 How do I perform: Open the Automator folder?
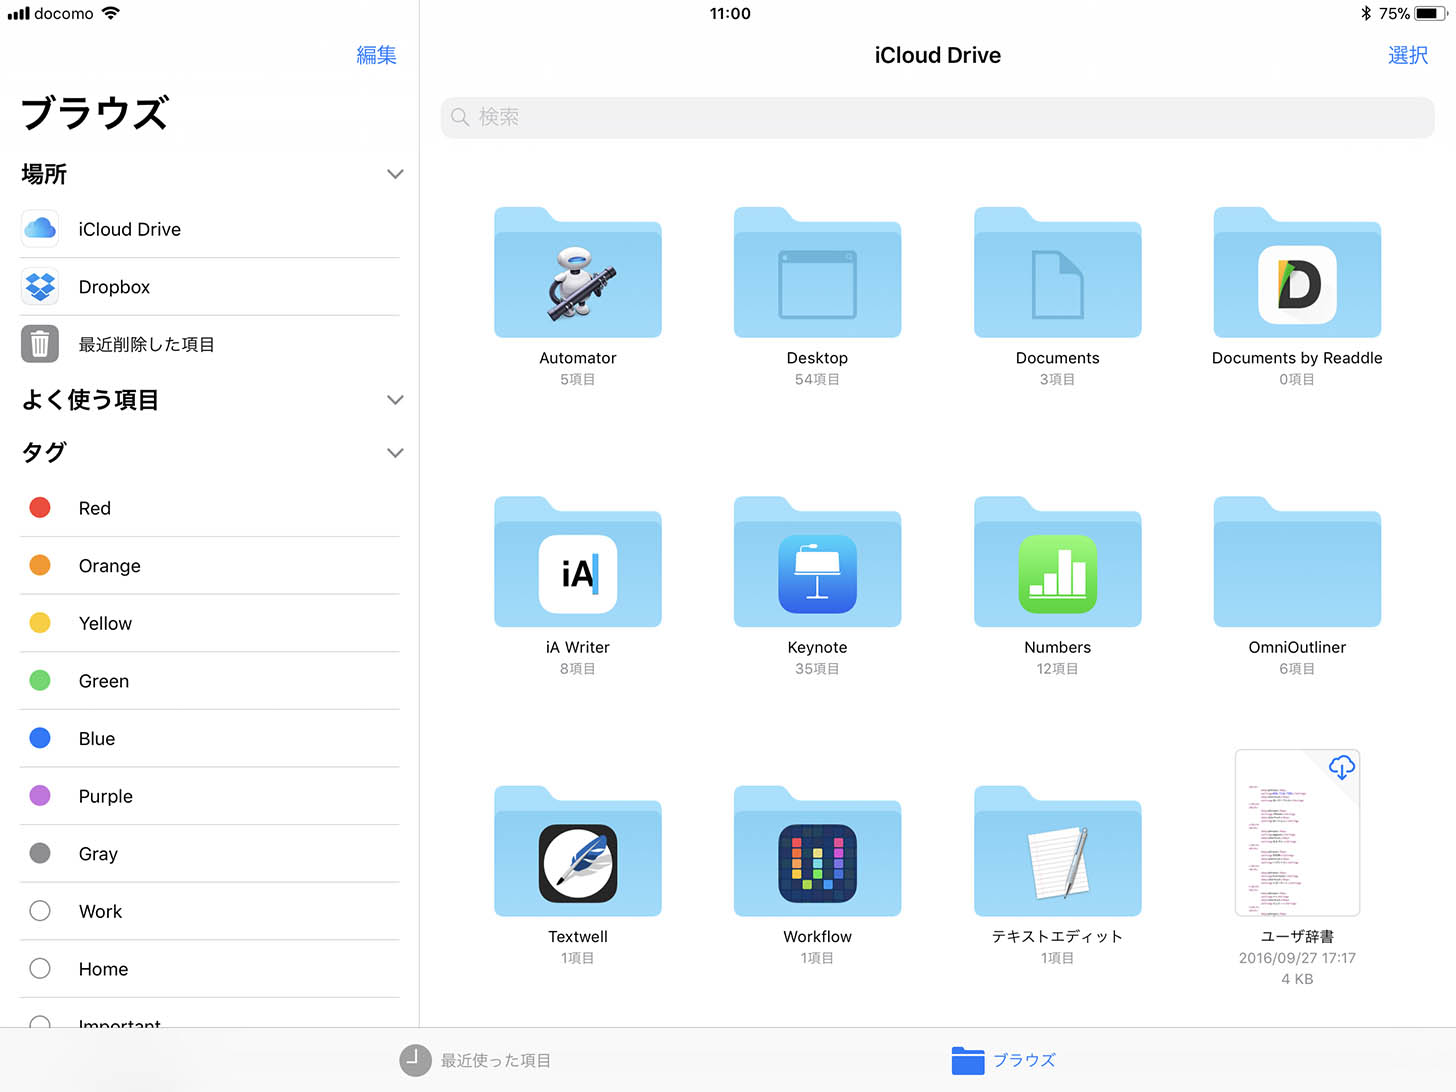click(x=577, y=274)
